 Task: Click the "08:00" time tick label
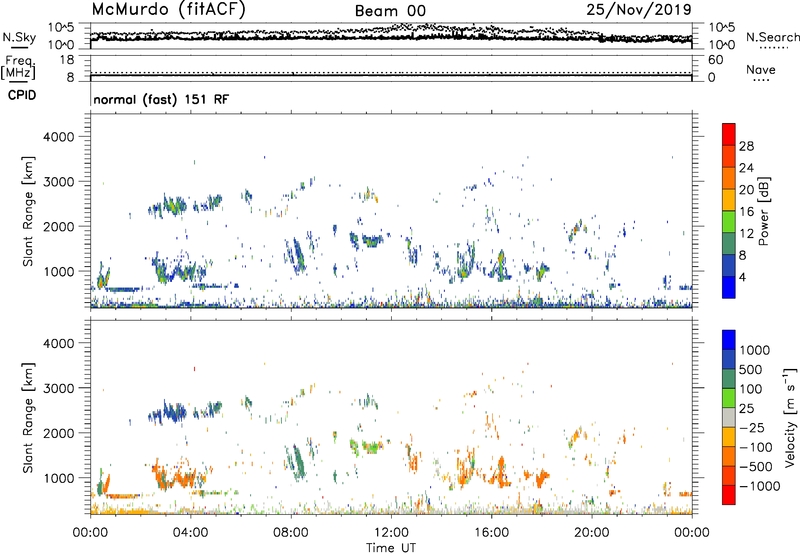pyautogui.click(x=291, y=533)
